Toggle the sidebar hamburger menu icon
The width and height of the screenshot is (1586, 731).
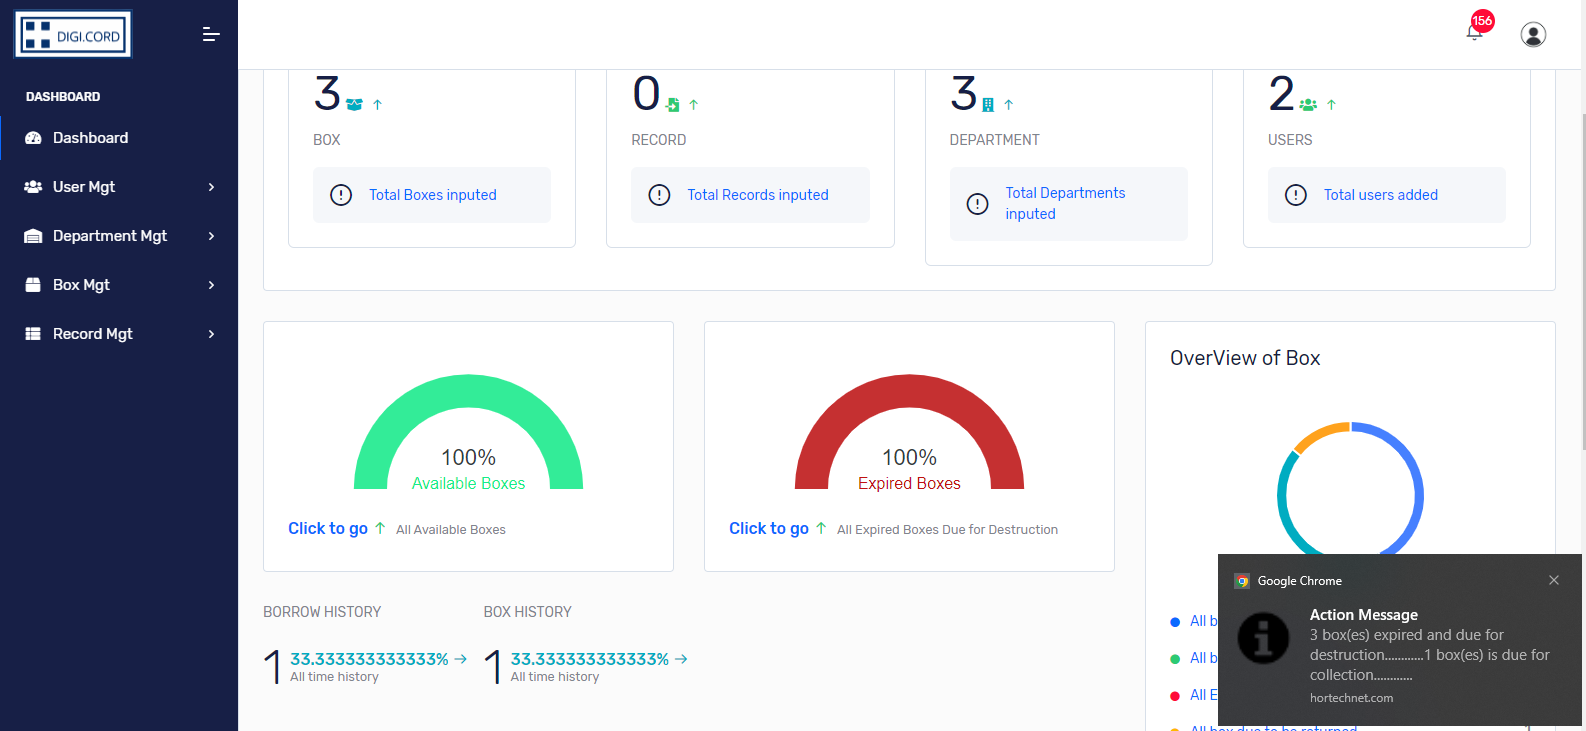pos(211,35)
